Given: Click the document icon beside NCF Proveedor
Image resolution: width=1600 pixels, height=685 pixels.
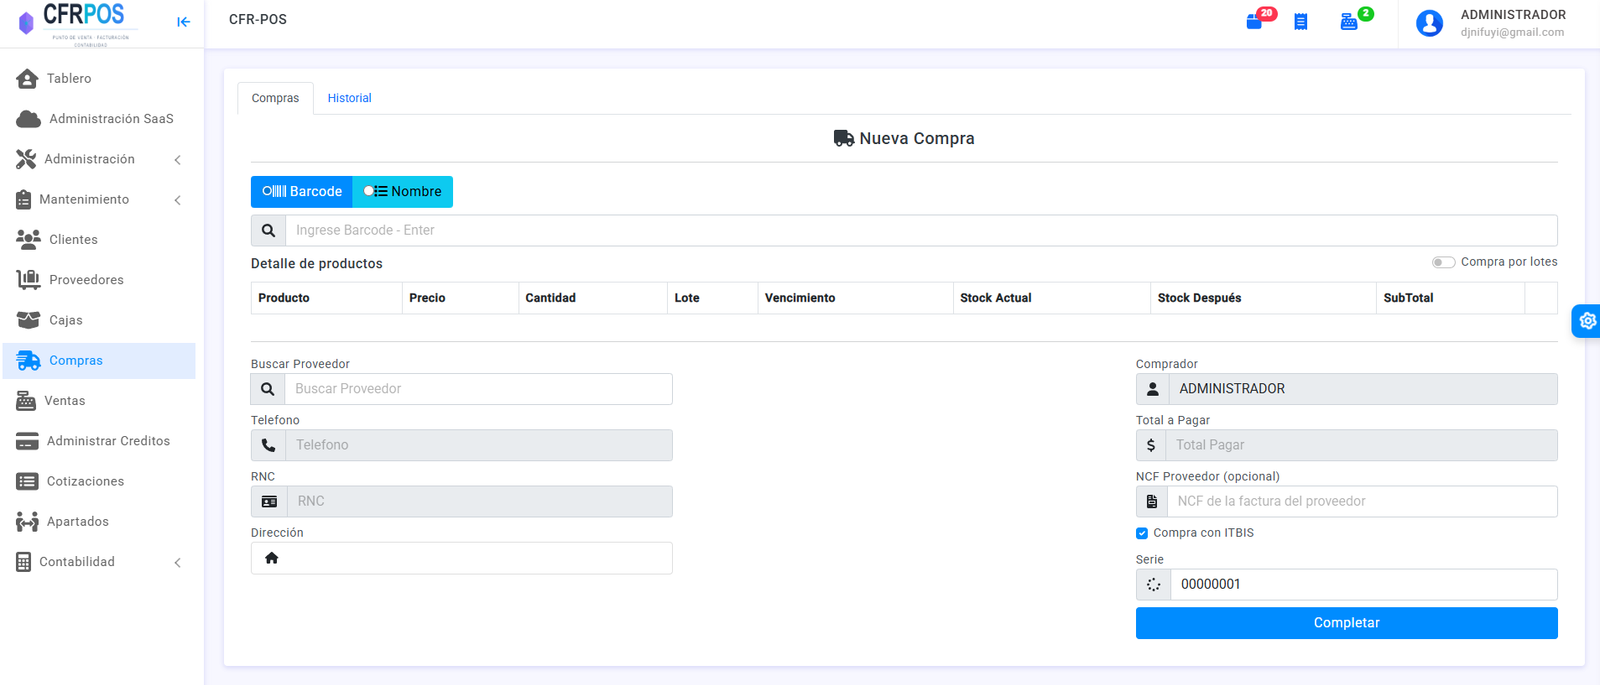Looking at the screenshot, I should 1152,501.
